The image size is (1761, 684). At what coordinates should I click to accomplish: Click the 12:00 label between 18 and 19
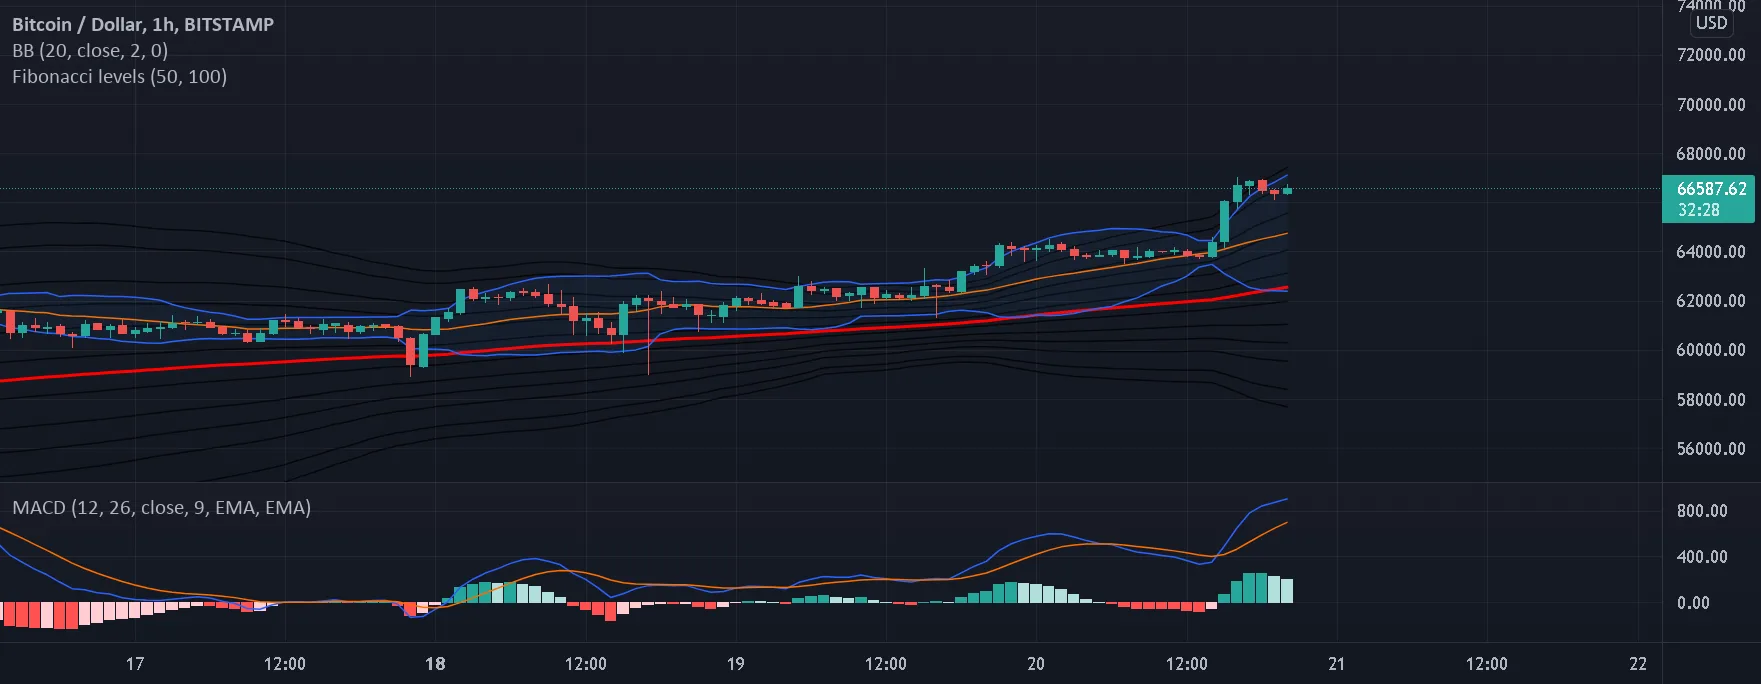[x=585, y=663]
